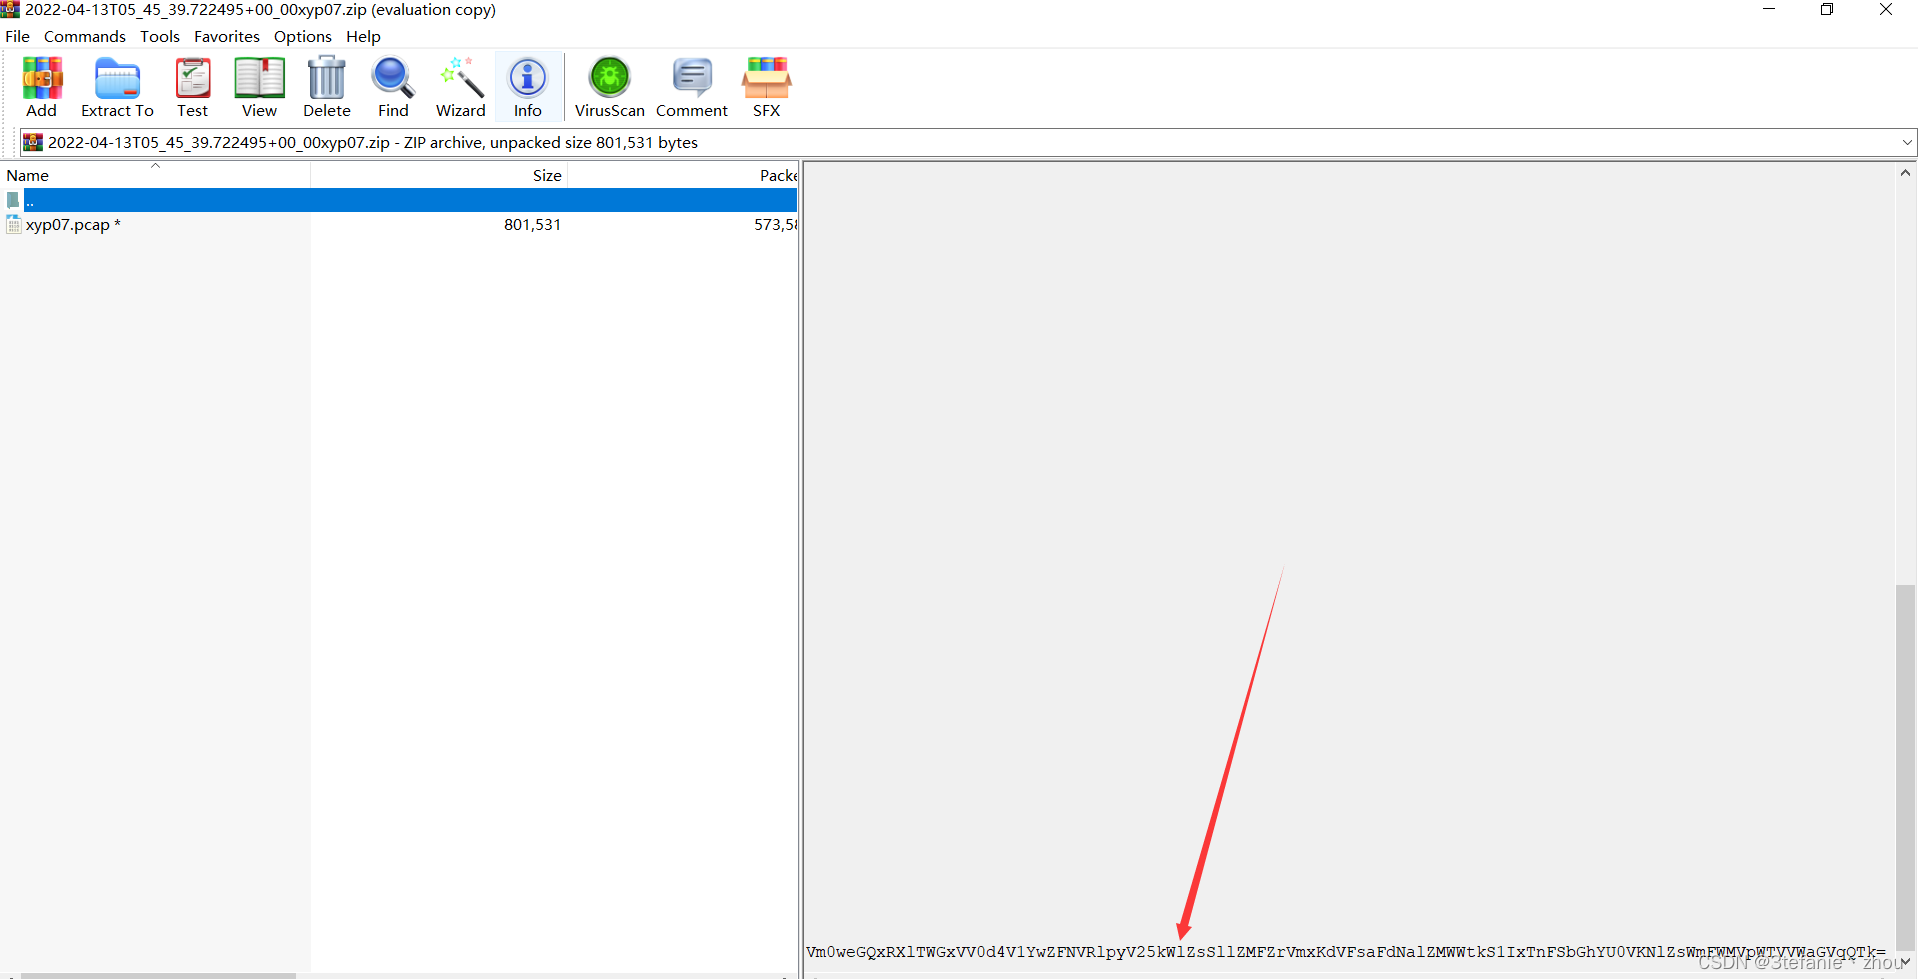1918x979 pixels.
Task: Sort files by Name column
Action: pyautogui.click(x=155, y=175)
